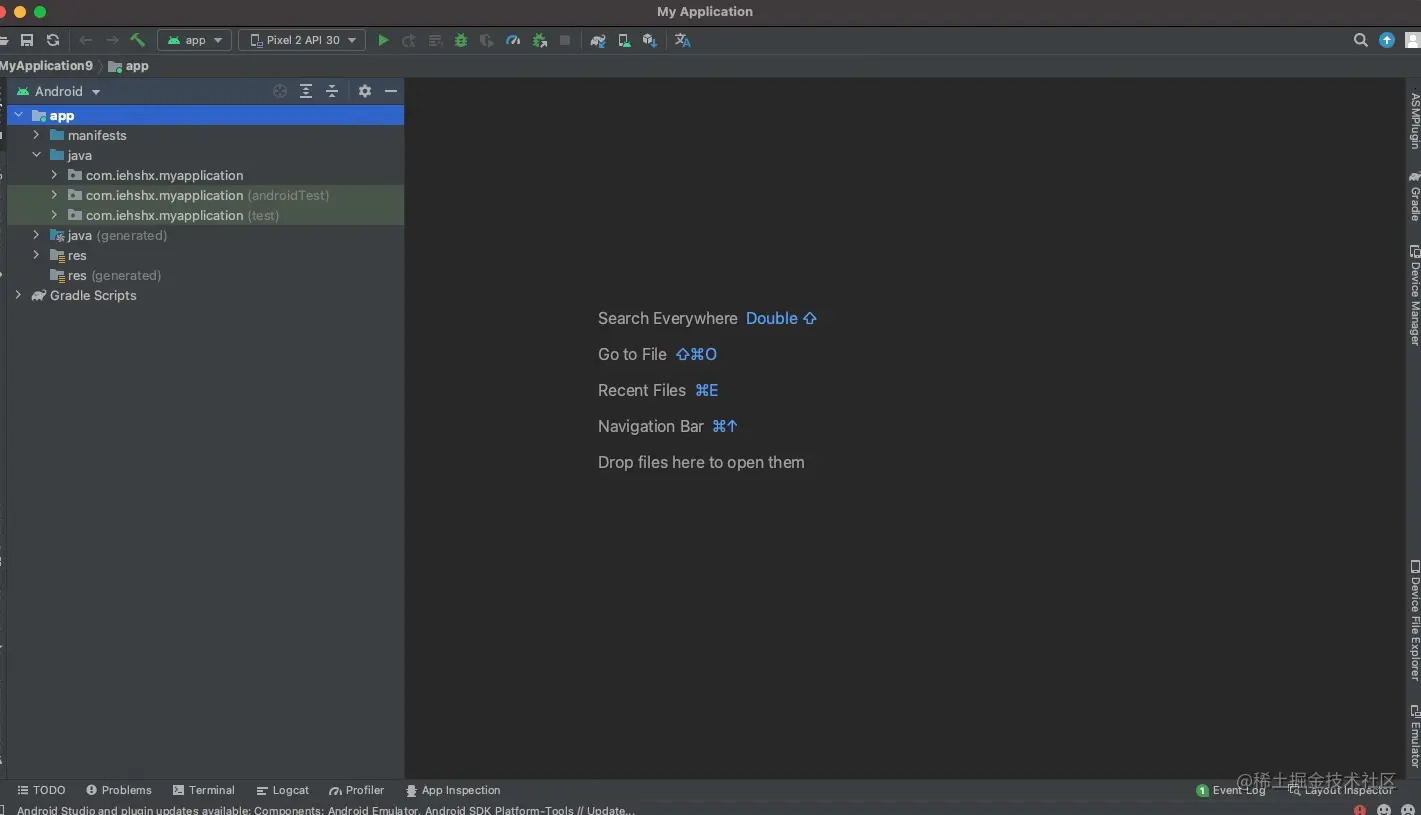Open the Android project view dropdown

[59, 91]
